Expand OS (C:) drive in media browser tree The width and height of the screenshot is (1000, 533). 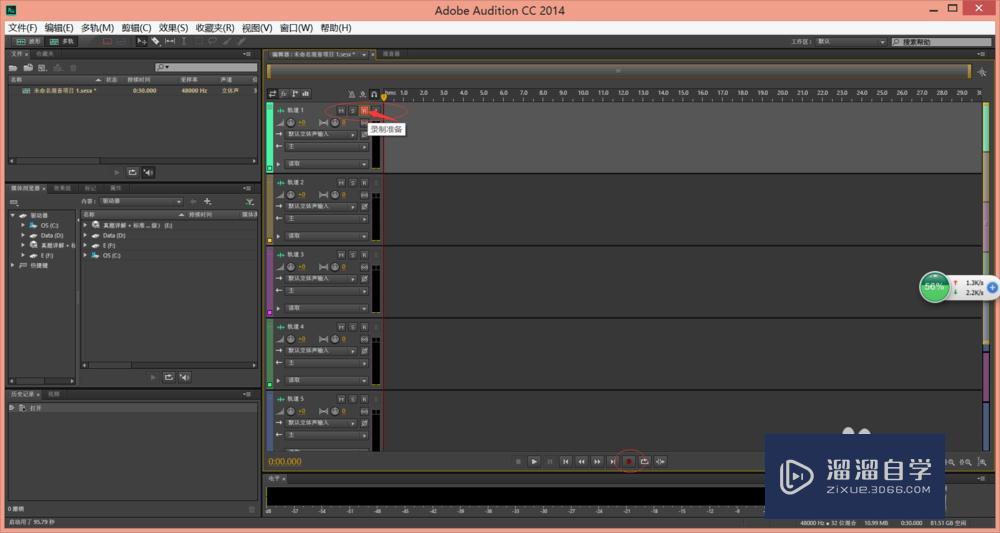tap(23, 226)
